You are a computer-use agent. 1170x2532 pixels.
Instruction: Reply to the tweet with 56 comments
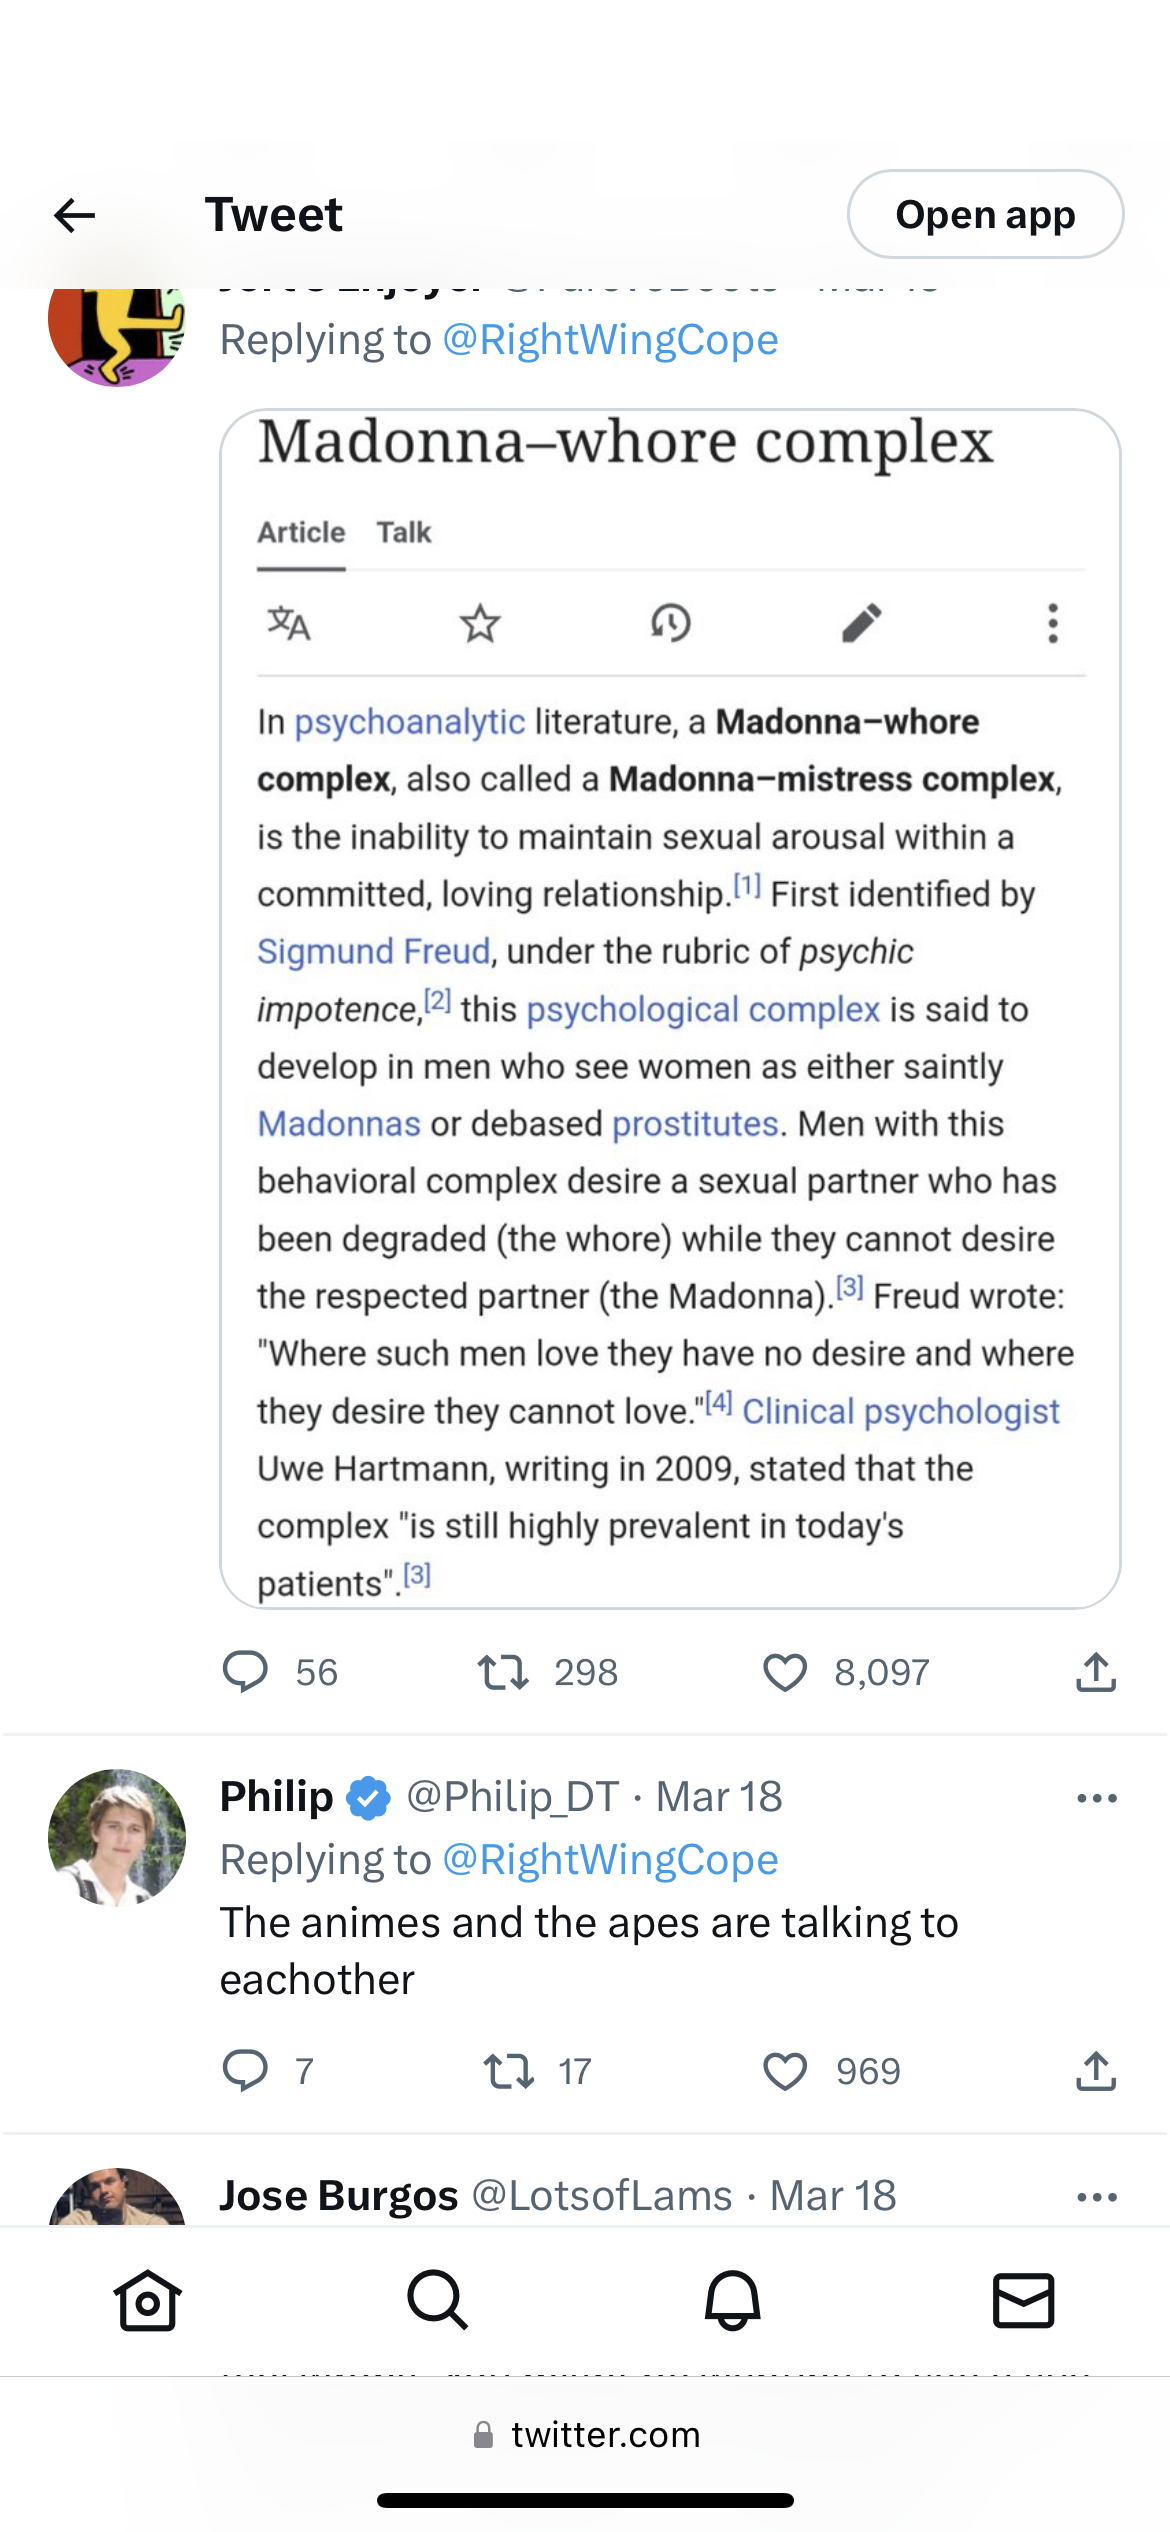pos(245,1672)
